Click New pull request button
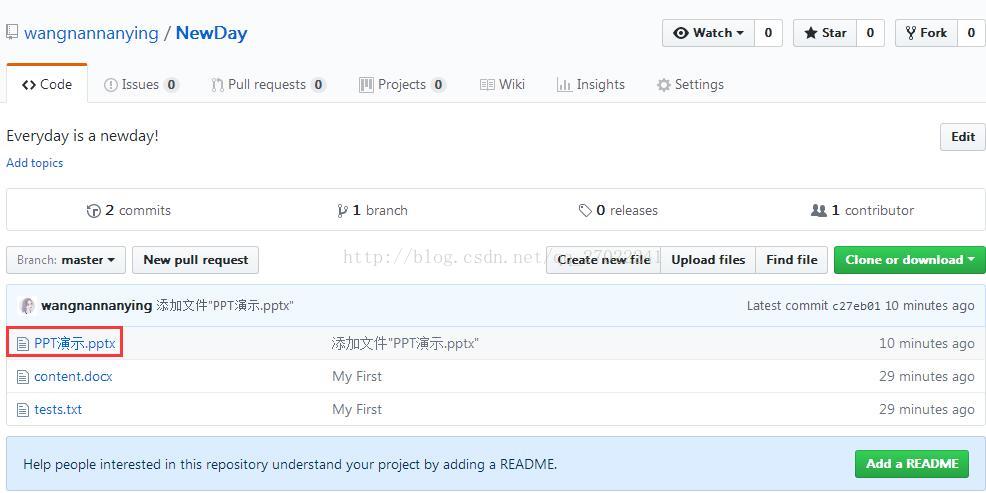Screen dimensions: 986x493 (x=196, y=260)
